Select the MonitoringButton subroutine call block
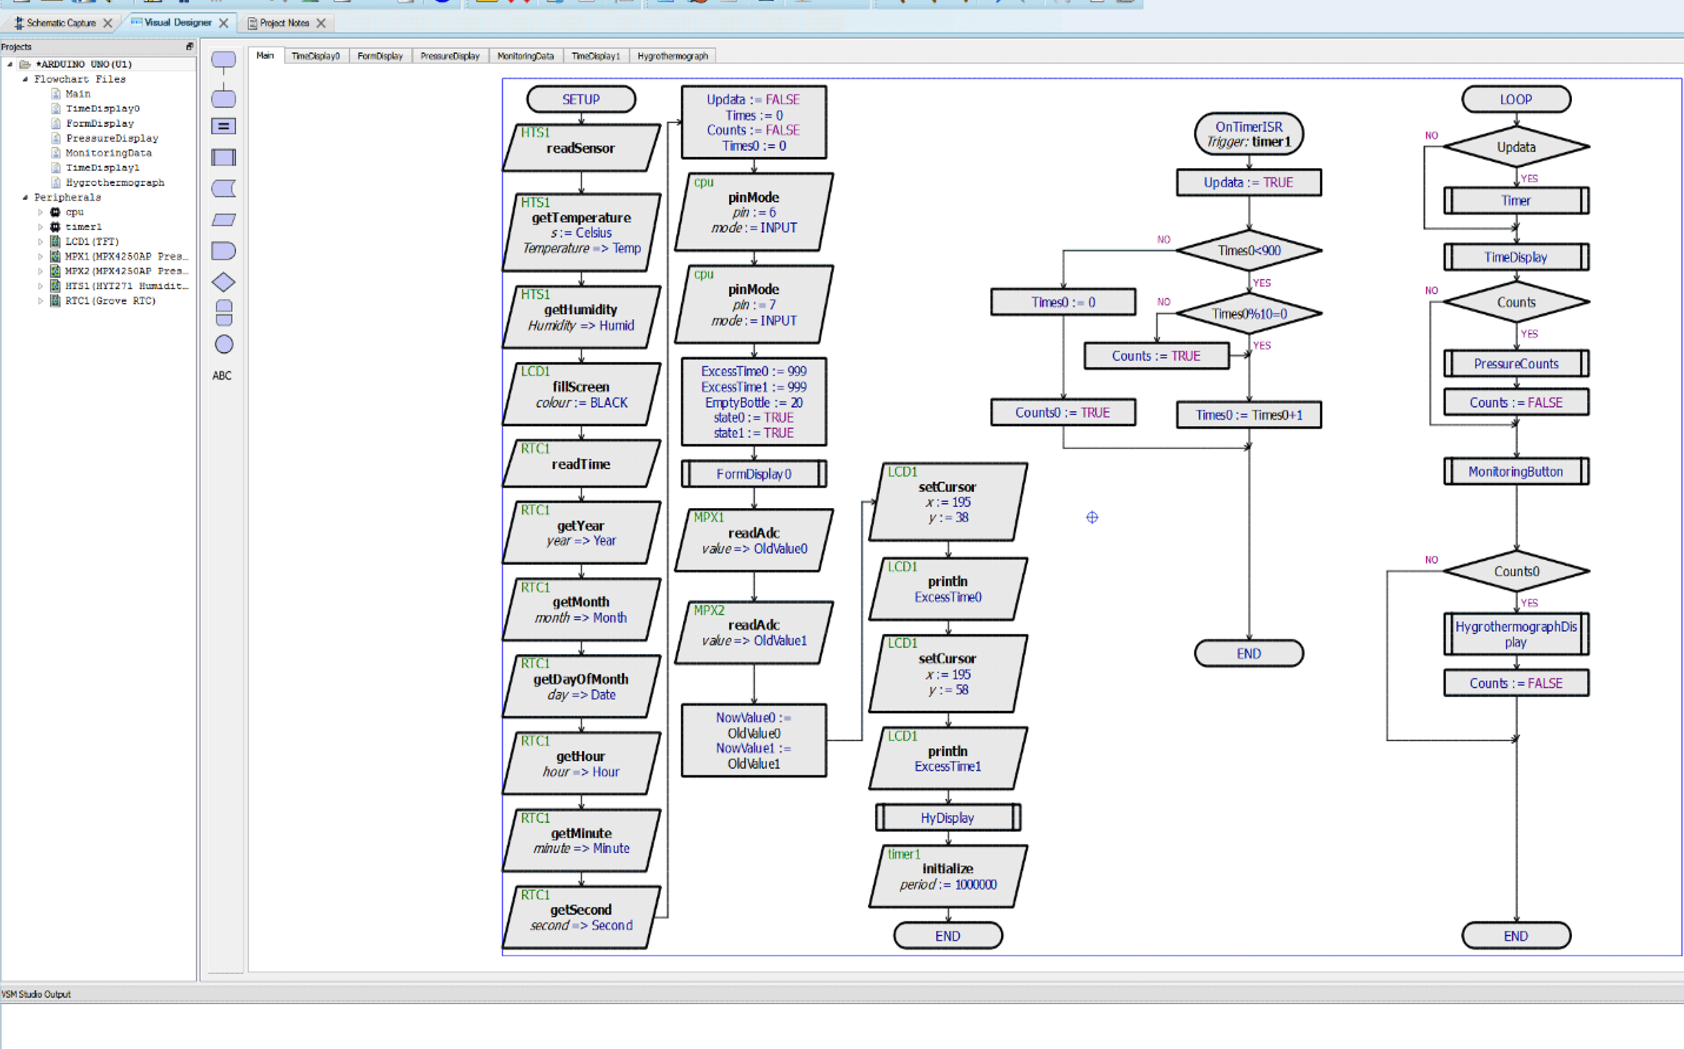The height and width of the screenshot is (1049, 1684). tap(1516, 471)
